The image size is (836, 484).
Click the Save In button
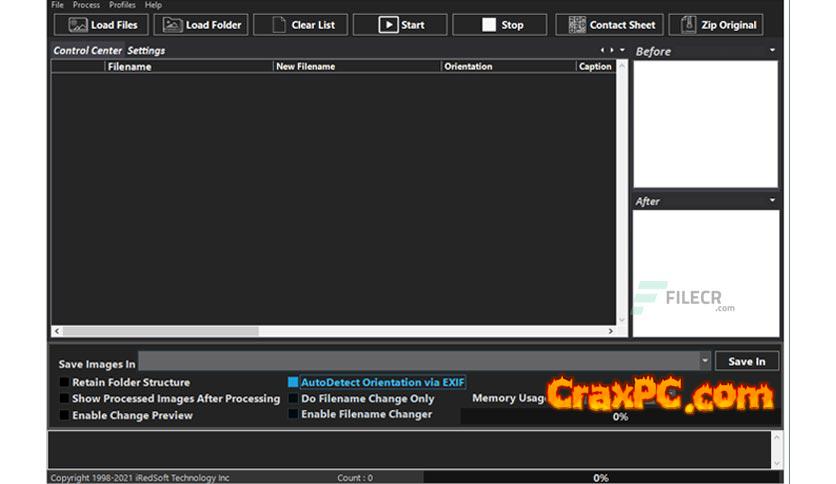[746, 361]
